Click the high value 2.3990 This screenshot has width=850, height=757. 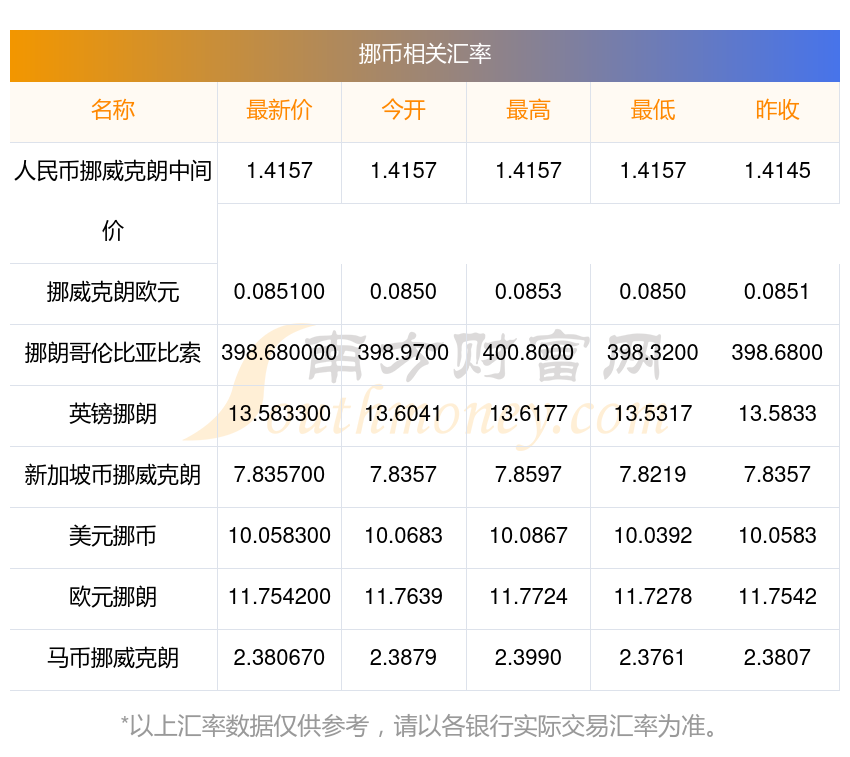(x=528, y=658)
